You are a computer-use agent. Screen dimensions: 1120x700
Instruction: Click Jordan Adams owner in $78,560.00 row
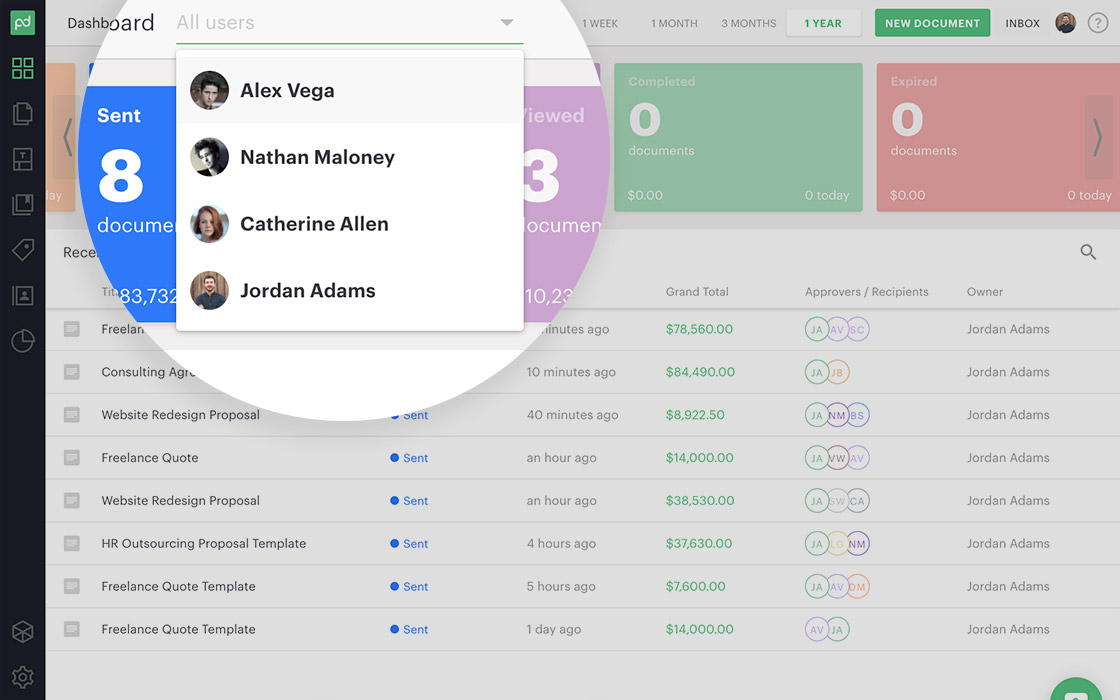[1008, 329]
